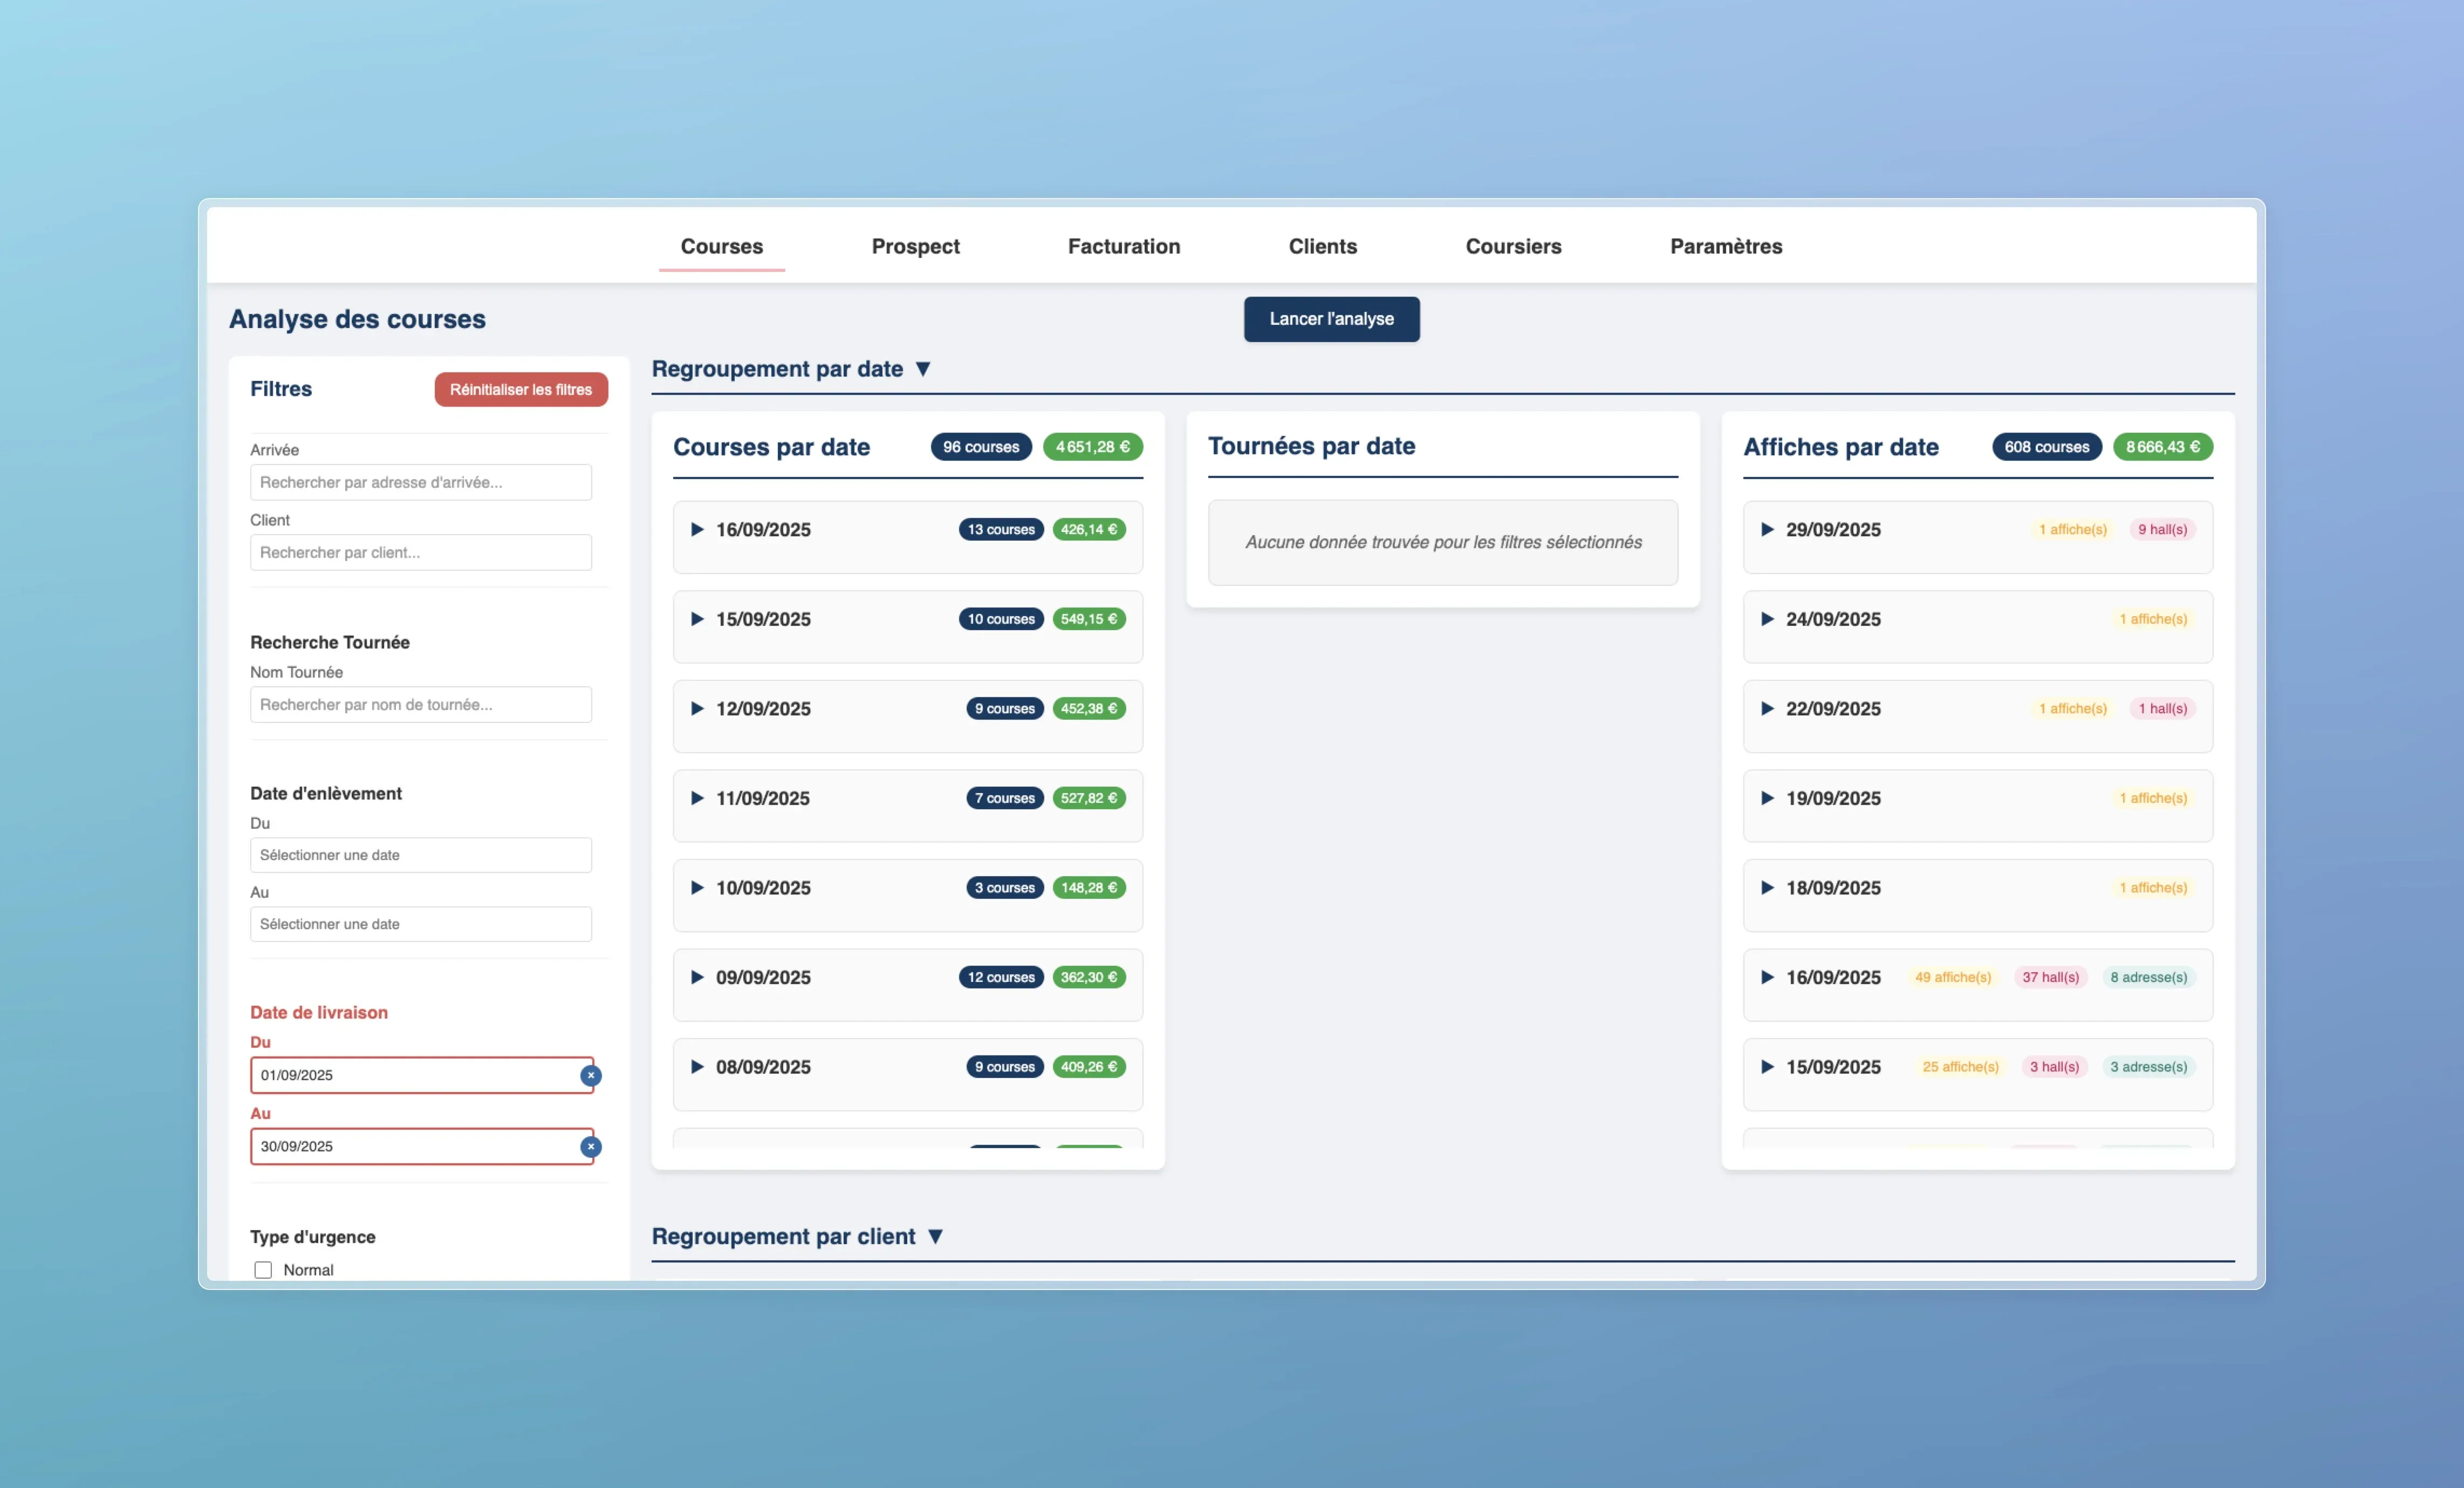Open the pickup date Du picker

[x=420, y=855]
